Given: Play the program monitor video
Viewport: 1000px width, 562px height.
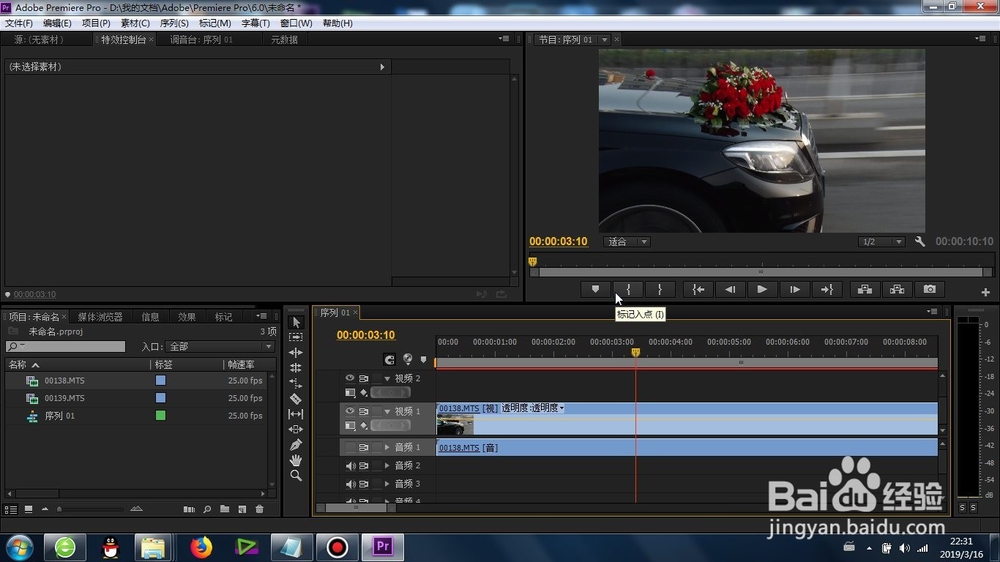Looking at the screenshot, I should 762,289.
